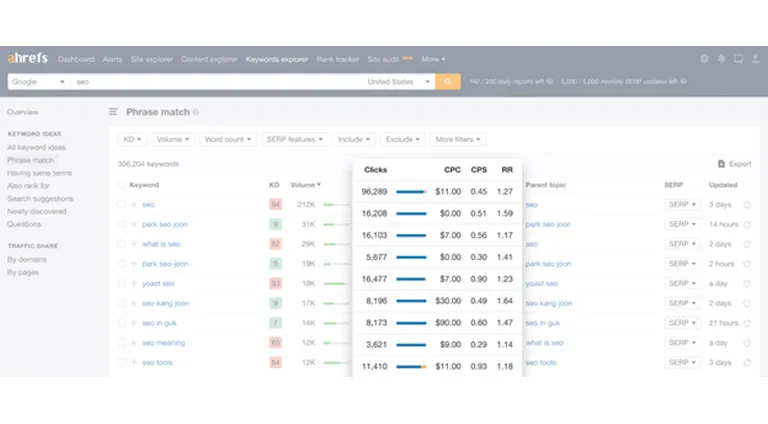Open the Include filter dropdown
The image size is (768, 424).
point(354,140)
